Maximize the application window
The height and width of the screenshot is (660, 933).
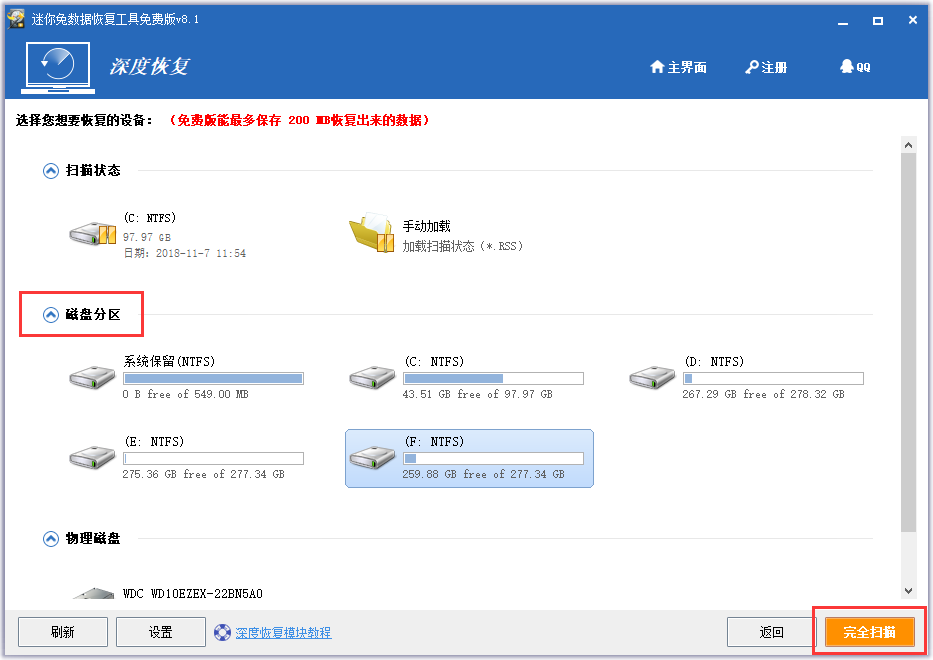[878, 20]
